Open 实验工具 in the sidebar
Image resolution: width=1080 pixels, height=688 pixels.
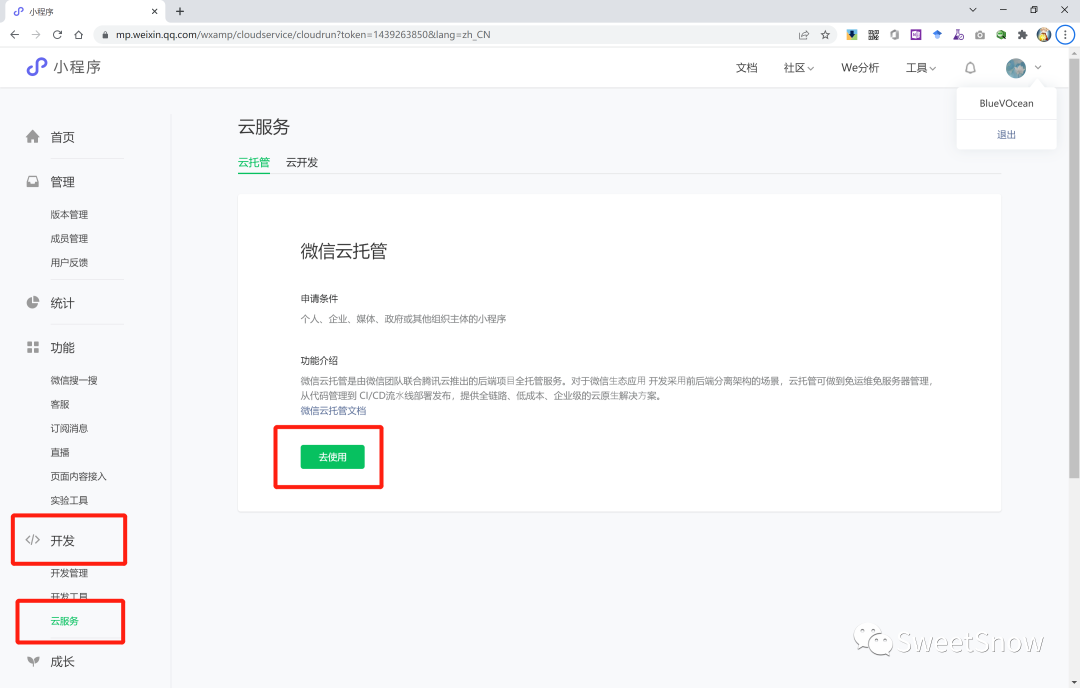(69, 501)
